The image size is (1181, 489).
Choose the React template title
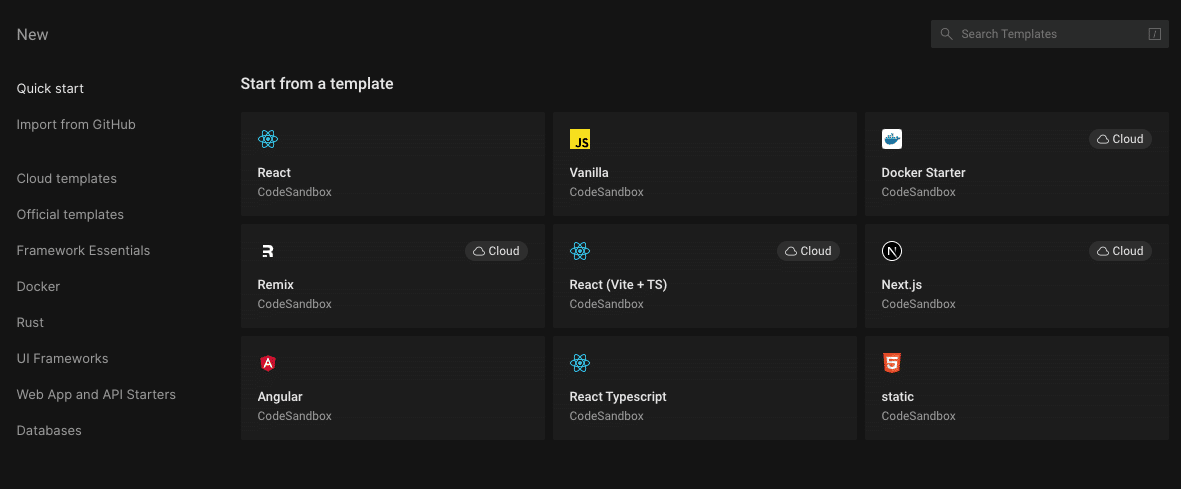click(274, 173)
